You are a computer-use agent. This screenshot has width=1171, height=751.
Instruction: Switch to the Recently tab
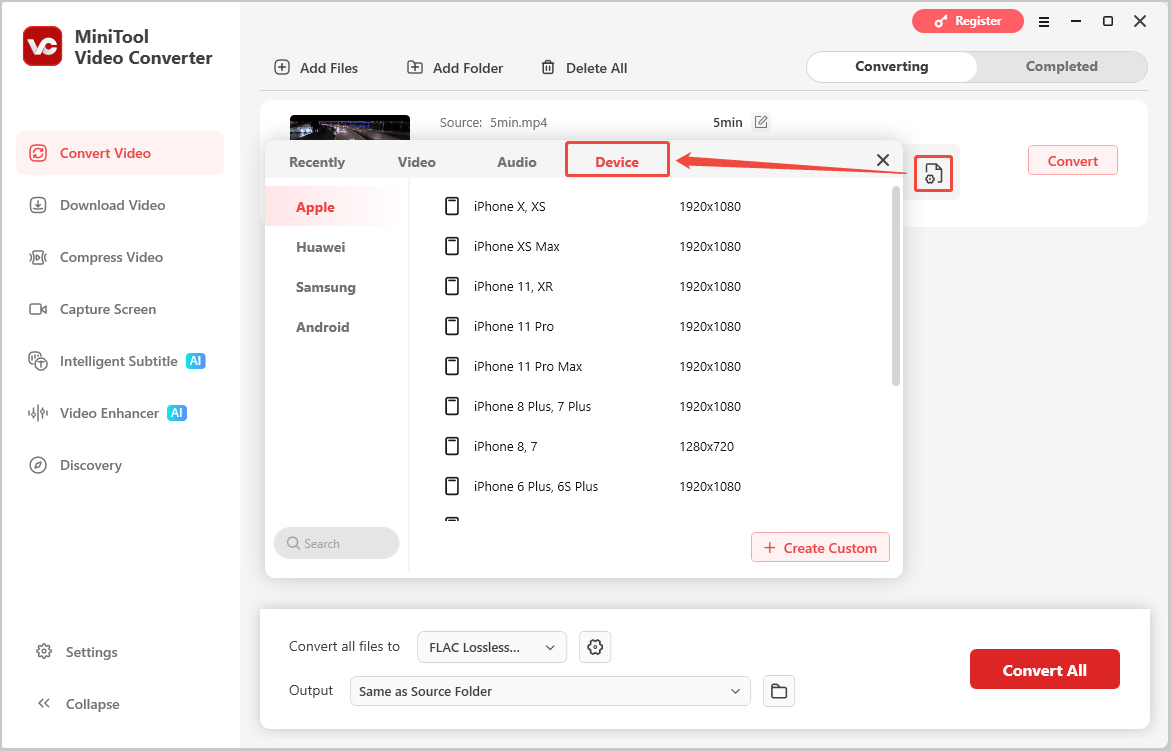click(317, 162)
